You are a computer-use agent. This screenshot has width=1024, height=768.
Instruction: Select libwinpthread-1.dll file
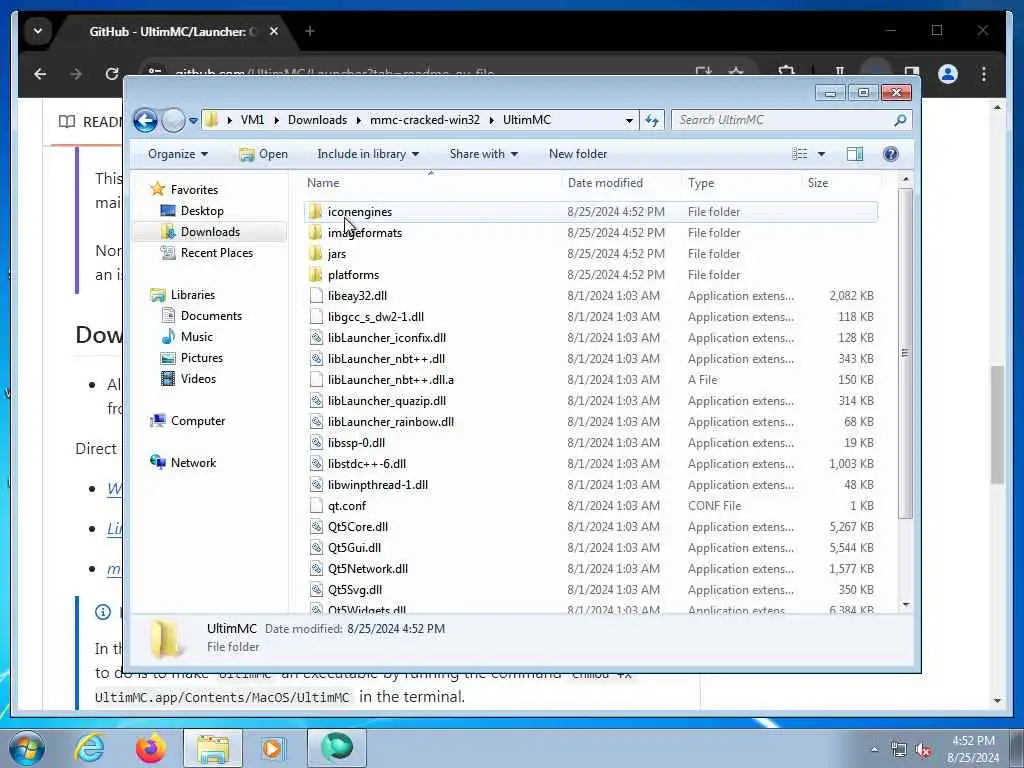(377, 485)
